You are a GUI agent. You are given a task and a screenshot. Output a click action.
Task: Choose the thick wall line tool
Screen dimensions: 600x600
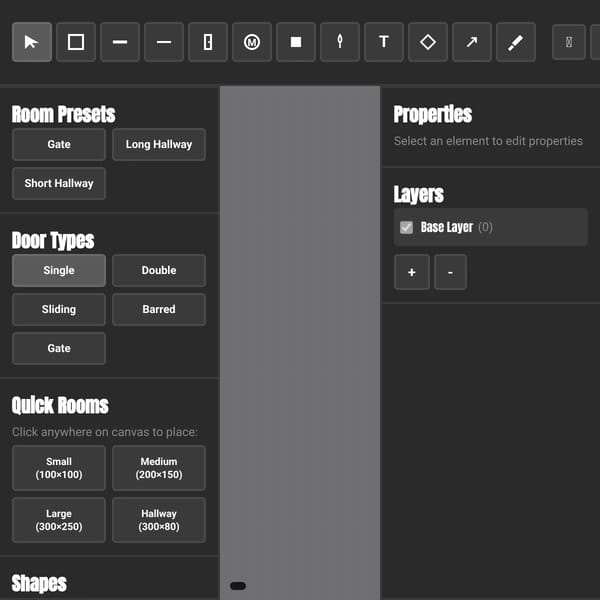pos(120,42)
